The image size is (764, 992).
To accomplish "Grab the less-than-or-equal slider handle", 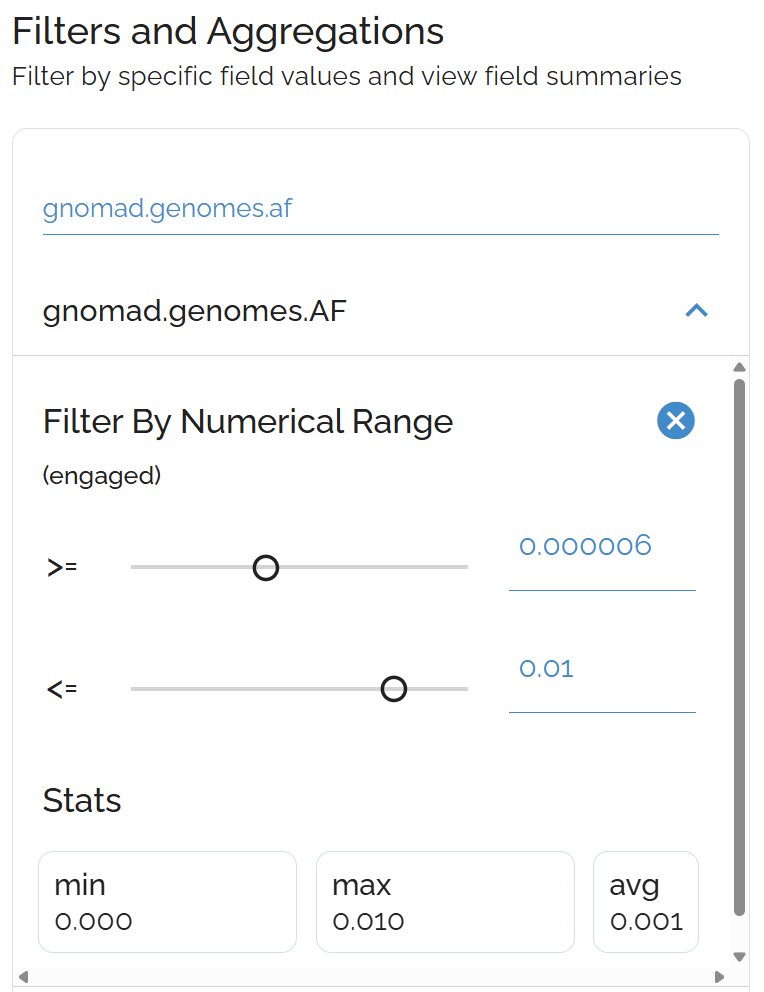I will pos(394,689).
